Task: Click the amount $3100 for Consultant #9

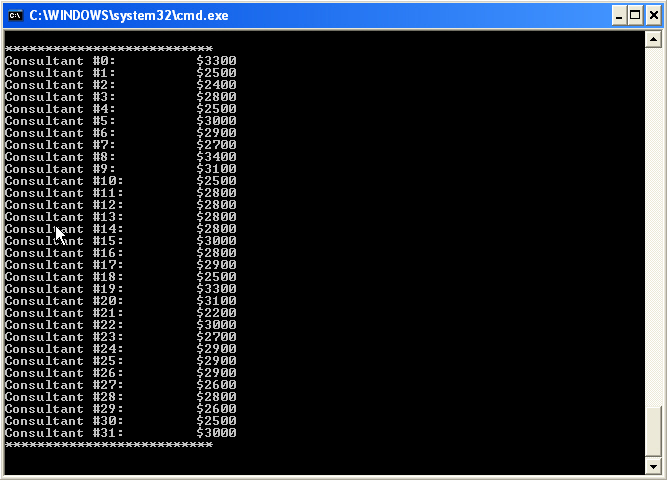Action: pyautogui.click(x=216, y=169)
